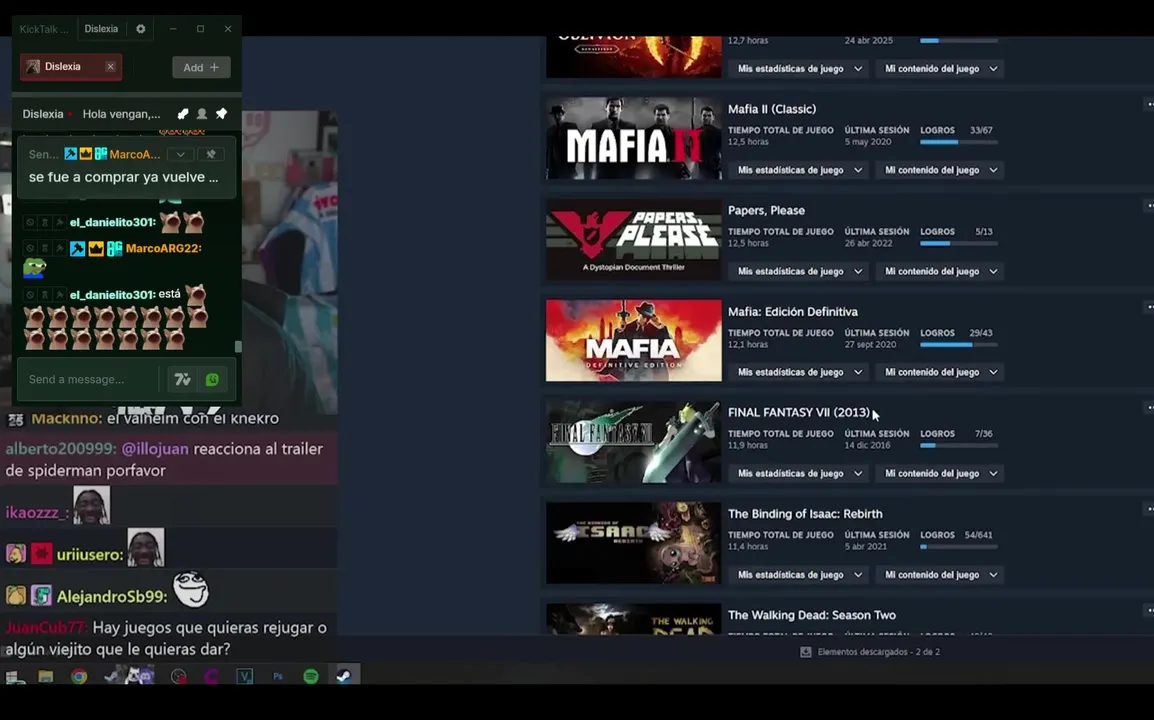
Task: Expand Oblivion 'Mi contenido del juego' dropdown
Action: pos(940,68)
